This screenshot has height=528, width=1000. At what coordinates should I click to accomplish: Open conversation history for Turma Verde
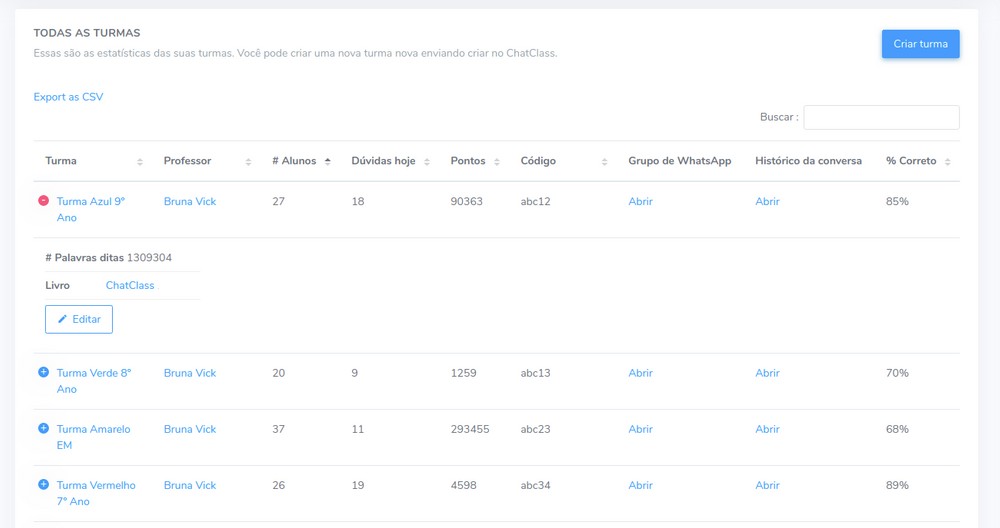[x=767, y=373]
